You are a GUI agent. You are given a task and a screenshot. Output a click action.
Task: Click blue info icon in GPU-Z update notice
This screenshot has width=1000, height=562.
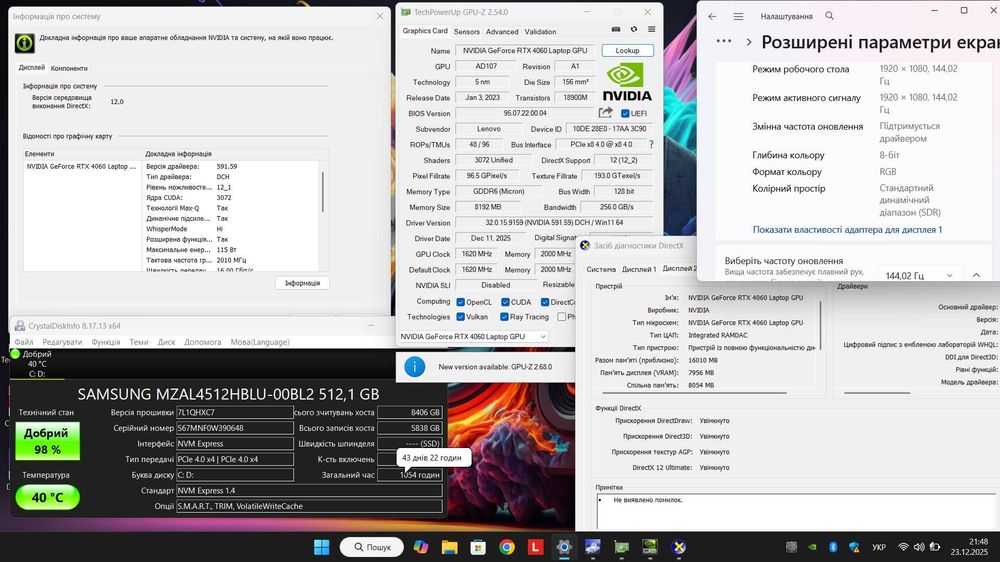coord(415,367)
